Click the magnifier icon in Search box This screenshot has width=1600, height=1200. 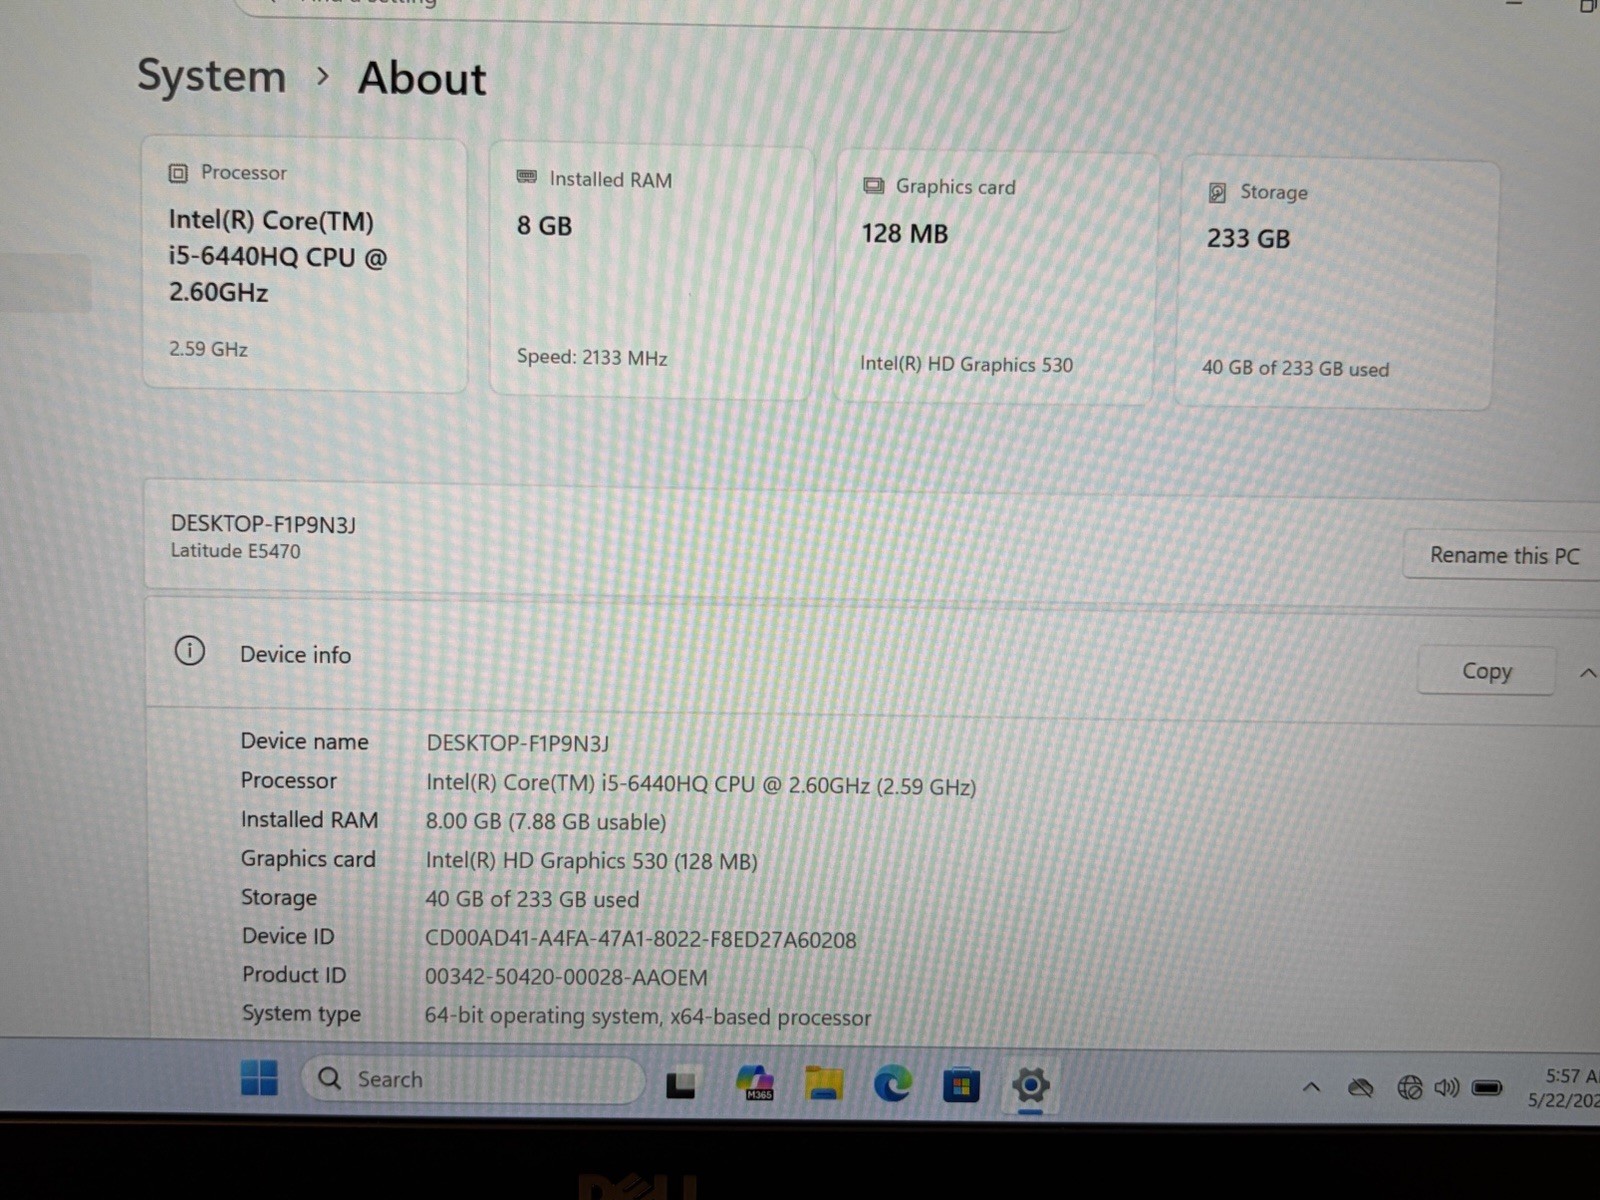click(330, 1078)
